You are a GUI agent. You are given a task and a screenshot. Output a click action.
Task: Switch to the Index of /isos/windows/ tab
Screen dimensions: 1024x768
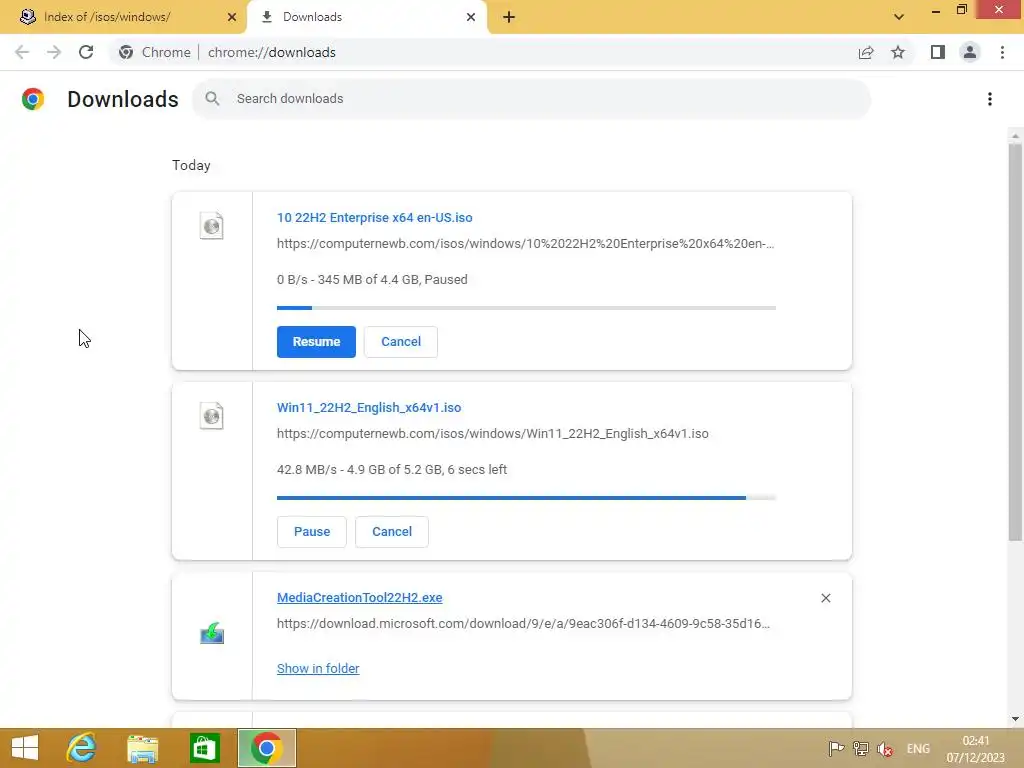(x=123, y=17)
